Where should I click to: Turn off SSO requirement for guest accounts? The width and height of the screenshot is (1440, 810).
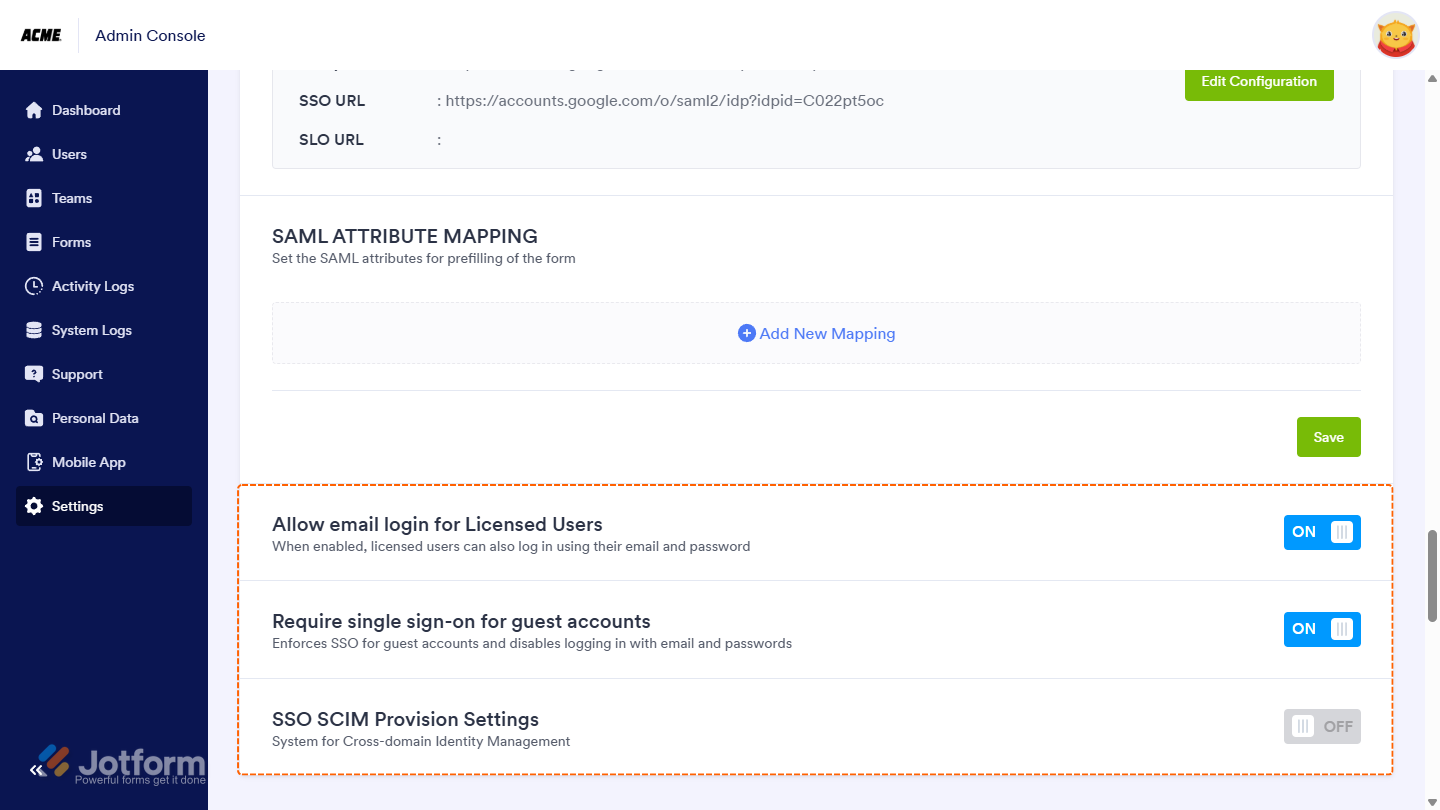(1322, 629)
